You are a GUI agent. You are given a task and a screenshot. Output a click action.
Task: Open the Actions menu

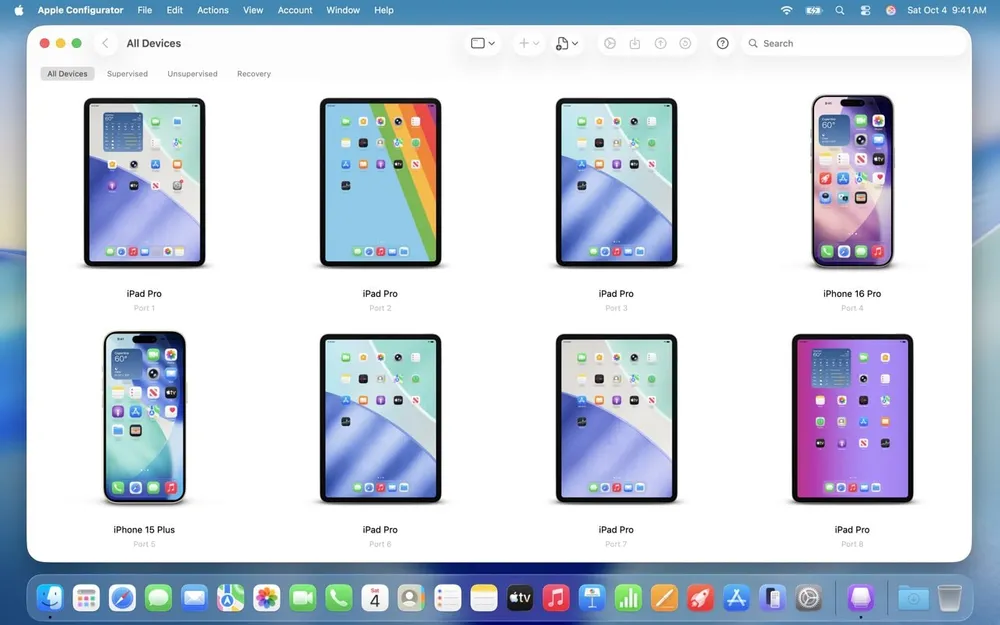click(213, 10)
